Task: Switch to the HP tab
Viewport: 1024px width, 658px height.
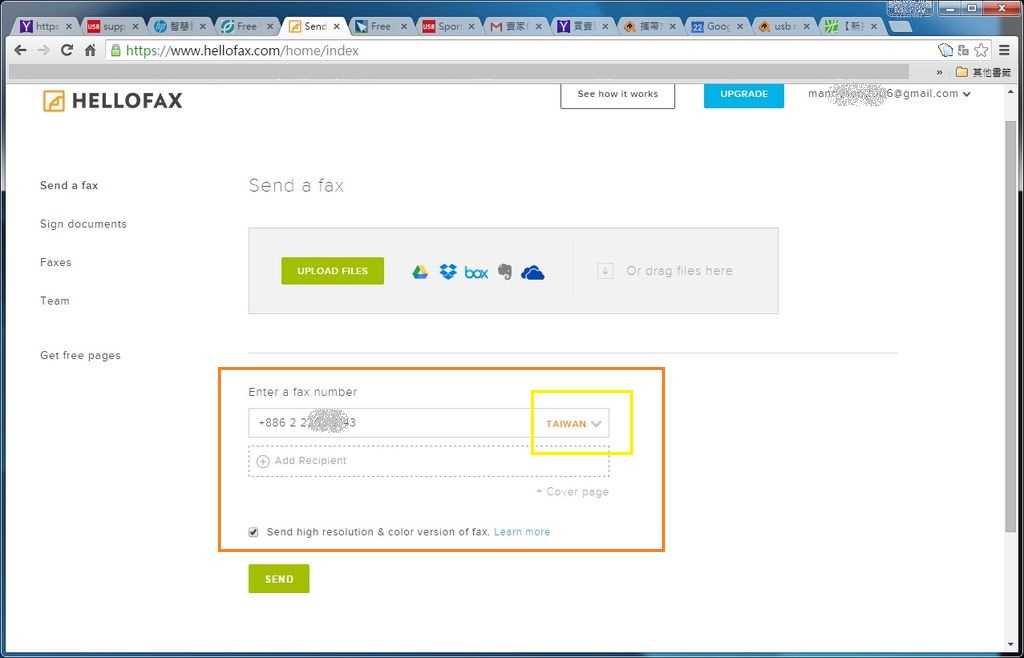Action: [181, 27]
